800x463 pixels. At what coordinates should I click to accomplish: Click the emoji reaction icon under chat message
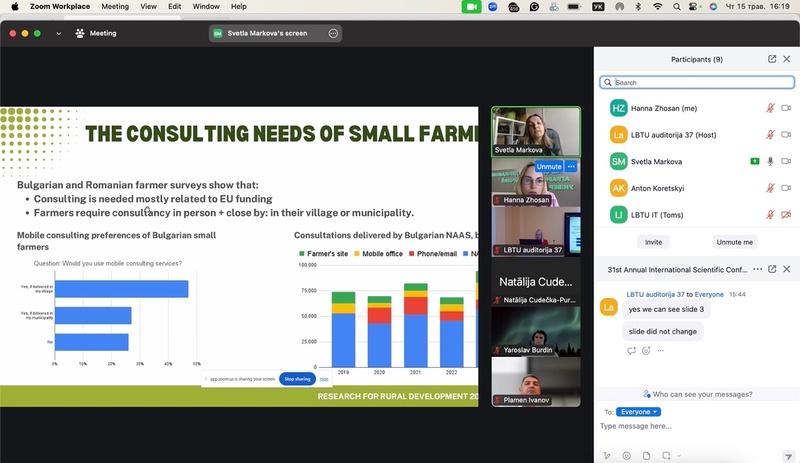click(x=647, y=351)
